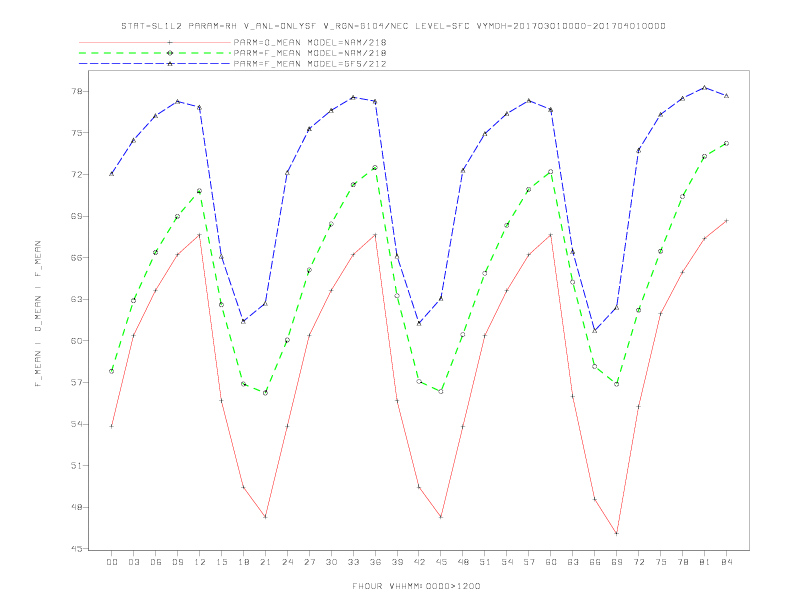Click the x-axis forecast hour label 48
792x612 pixels.
tap(463, 562)
